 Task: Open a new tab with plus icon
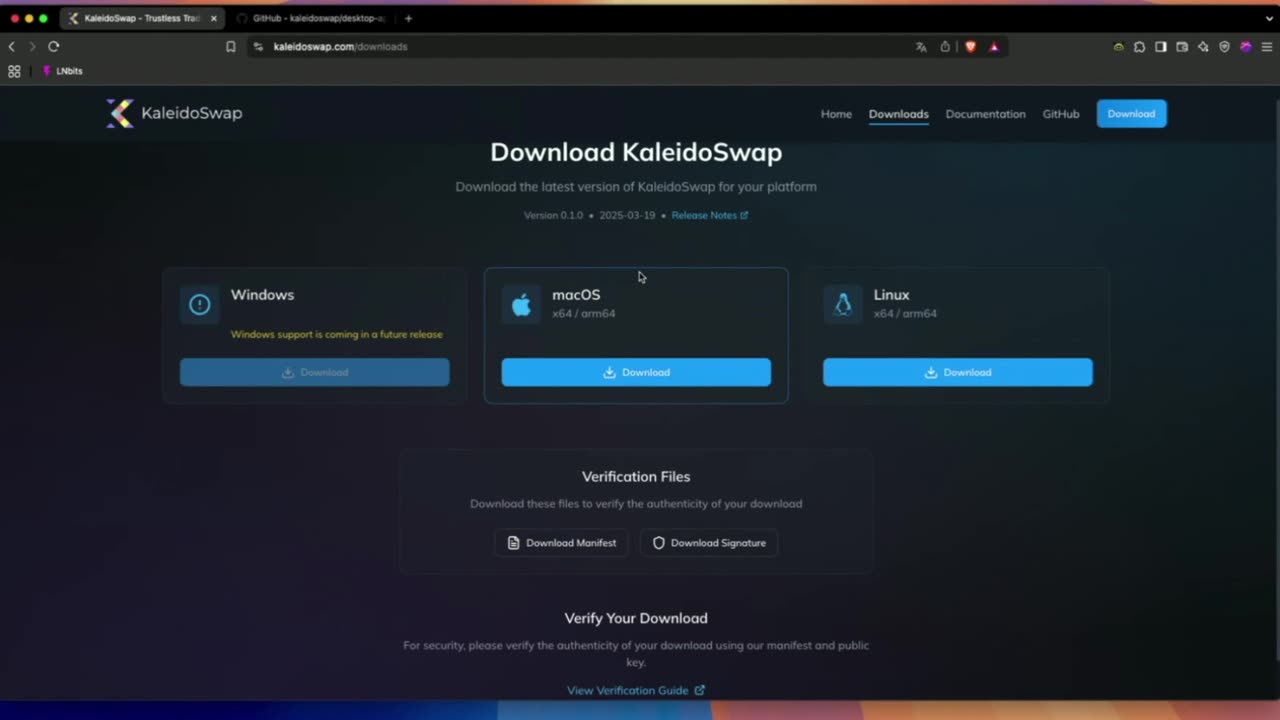pos(408,18)
